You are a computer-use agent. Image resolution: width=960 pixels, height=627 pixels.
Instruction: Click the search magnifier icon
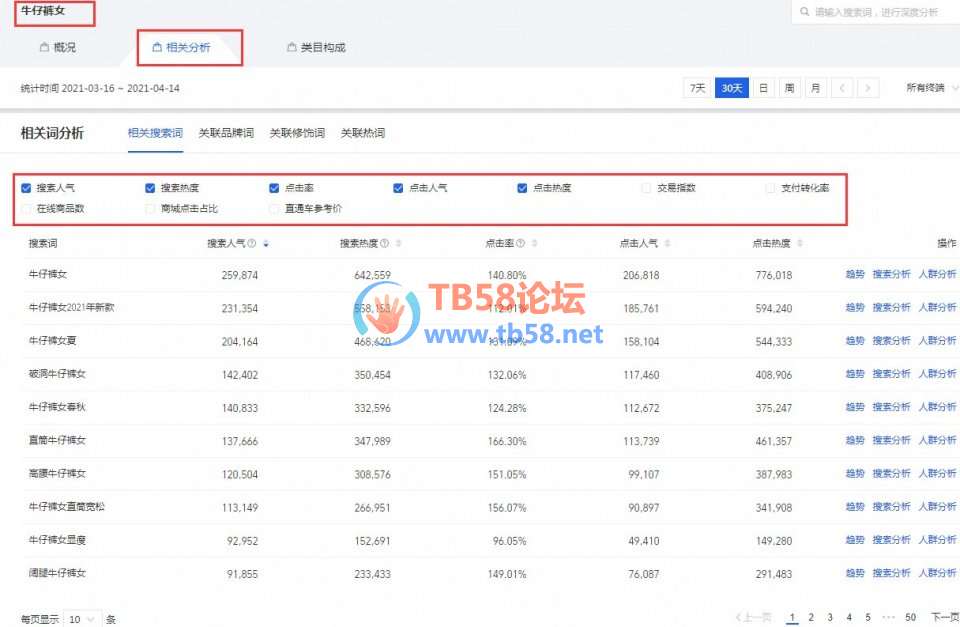pyautogui.click(x=804, y=12)
